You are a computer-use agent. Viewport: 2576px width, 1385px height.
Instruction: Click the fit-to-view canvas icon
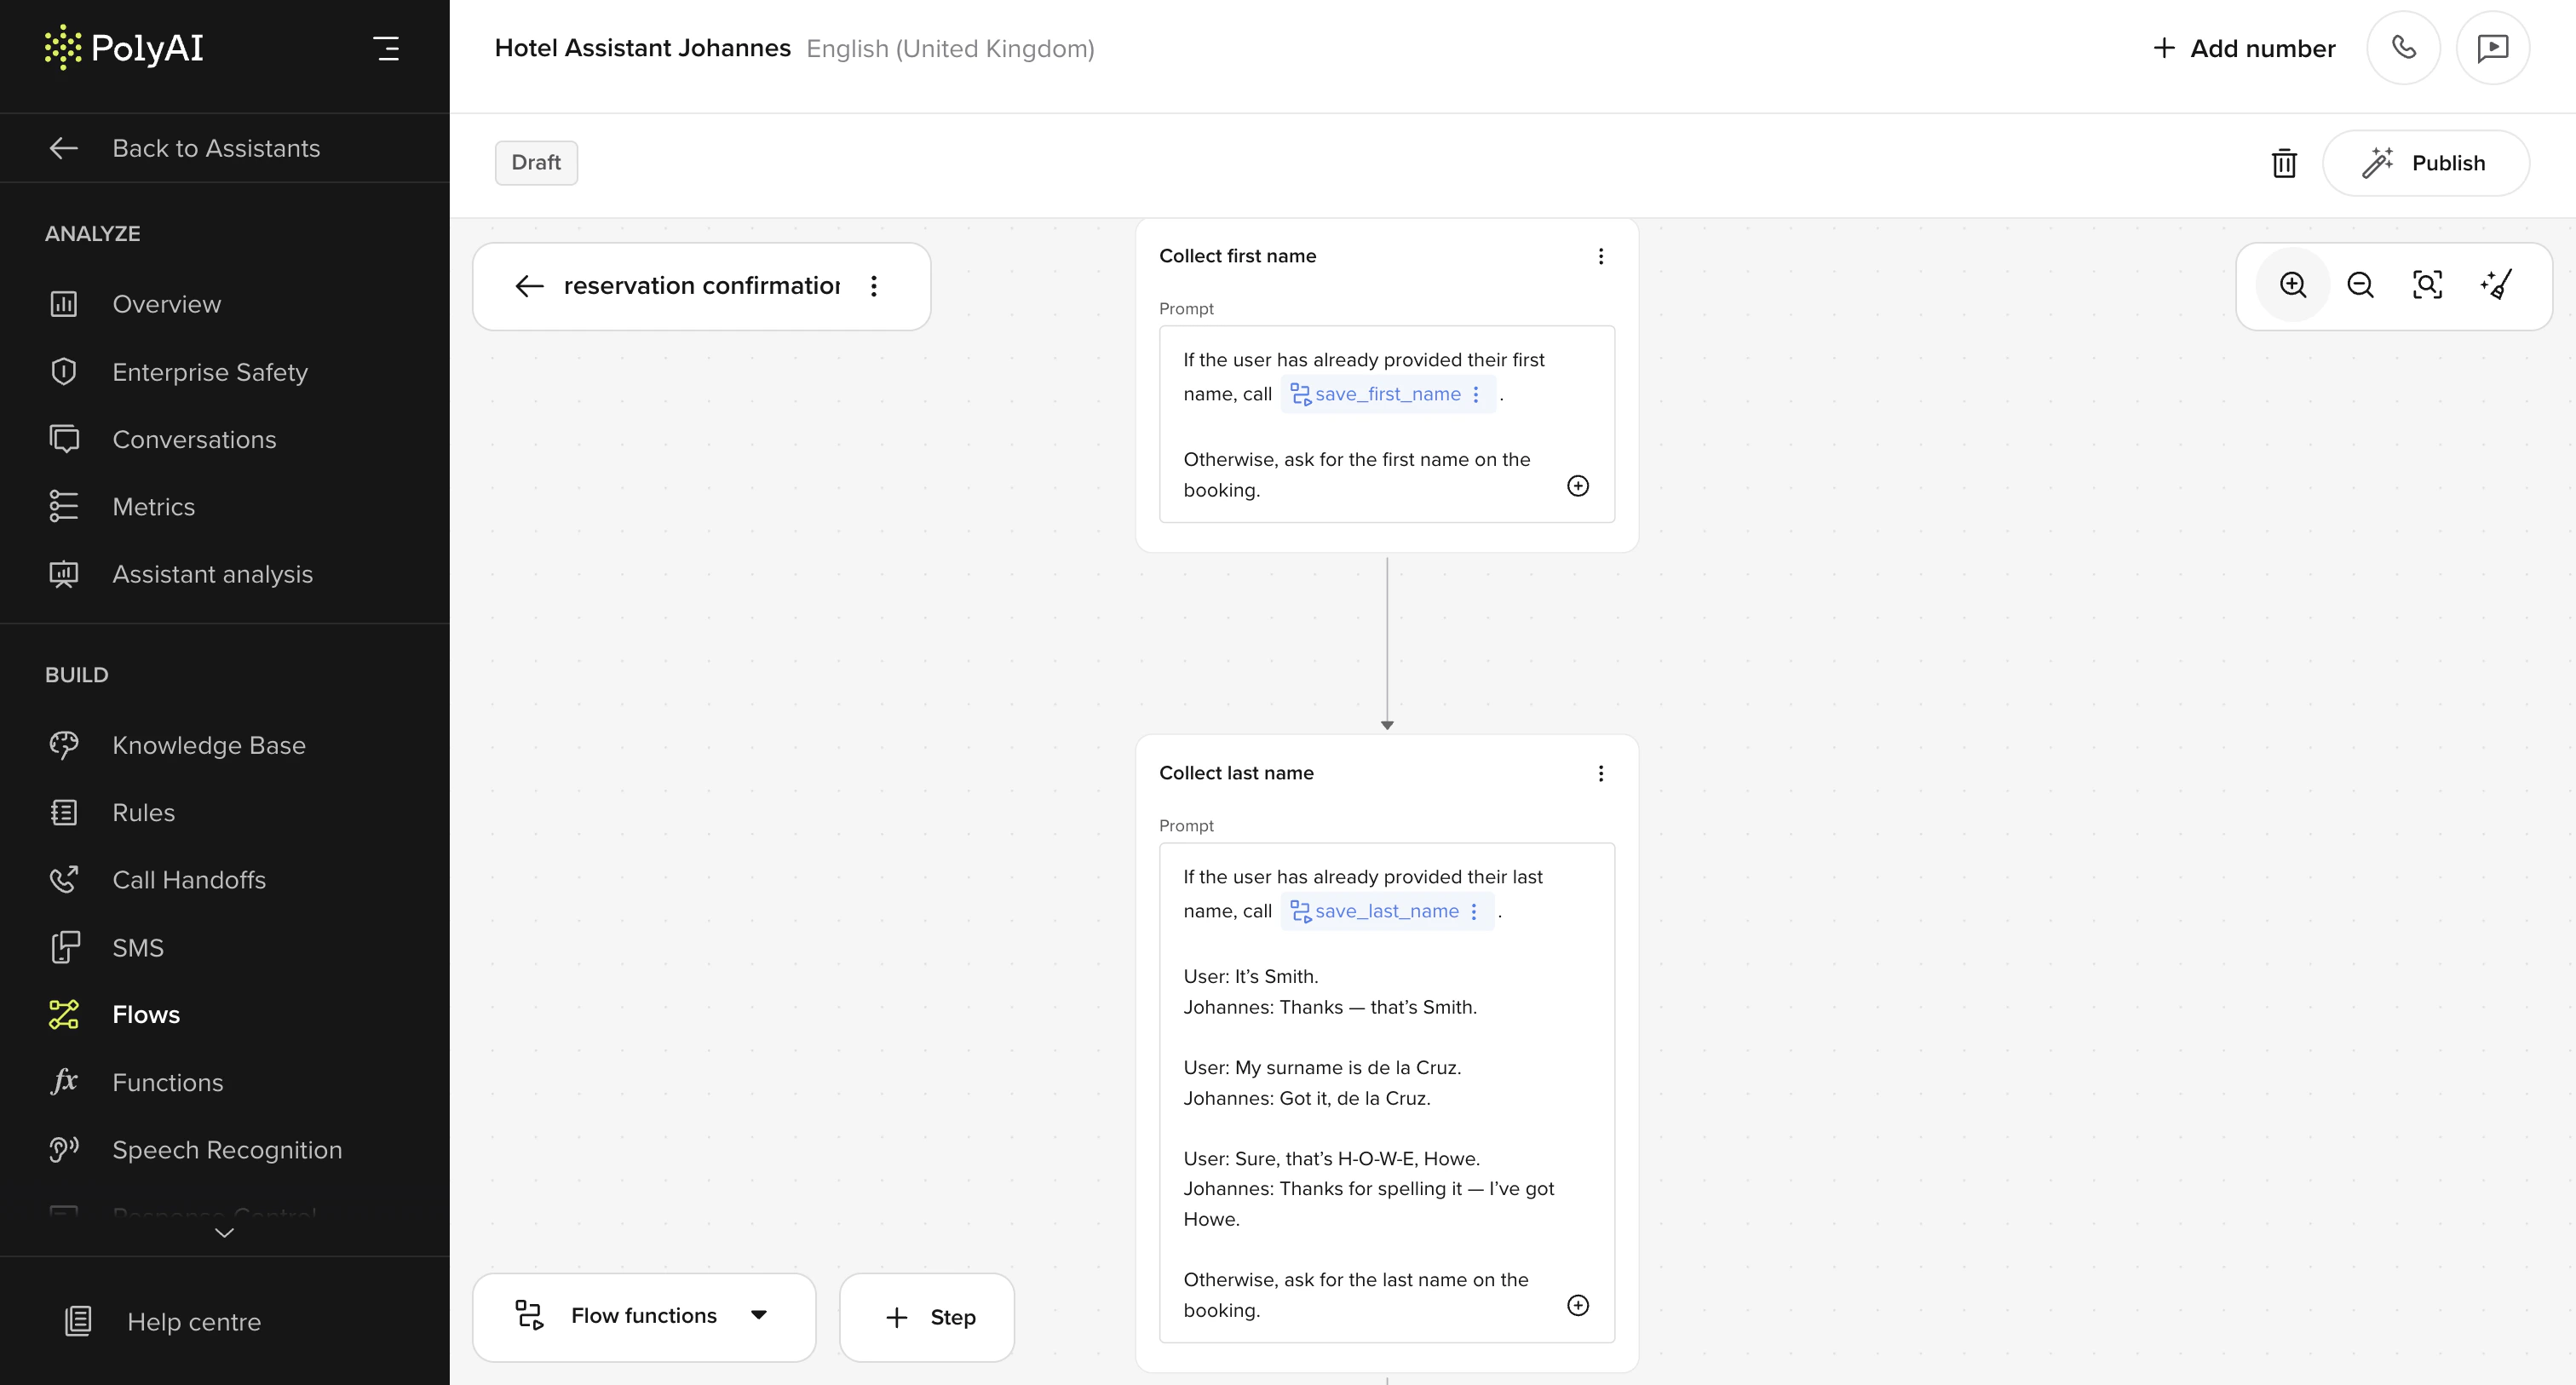click(2427, 285)
